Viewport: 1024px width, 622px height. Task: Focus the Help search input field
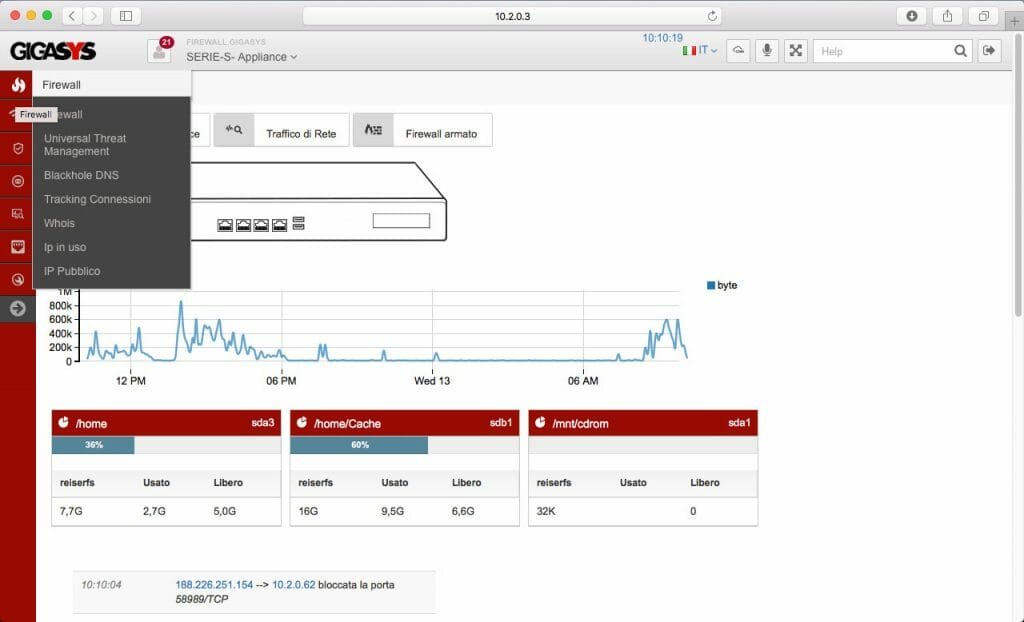click(882, 51)
